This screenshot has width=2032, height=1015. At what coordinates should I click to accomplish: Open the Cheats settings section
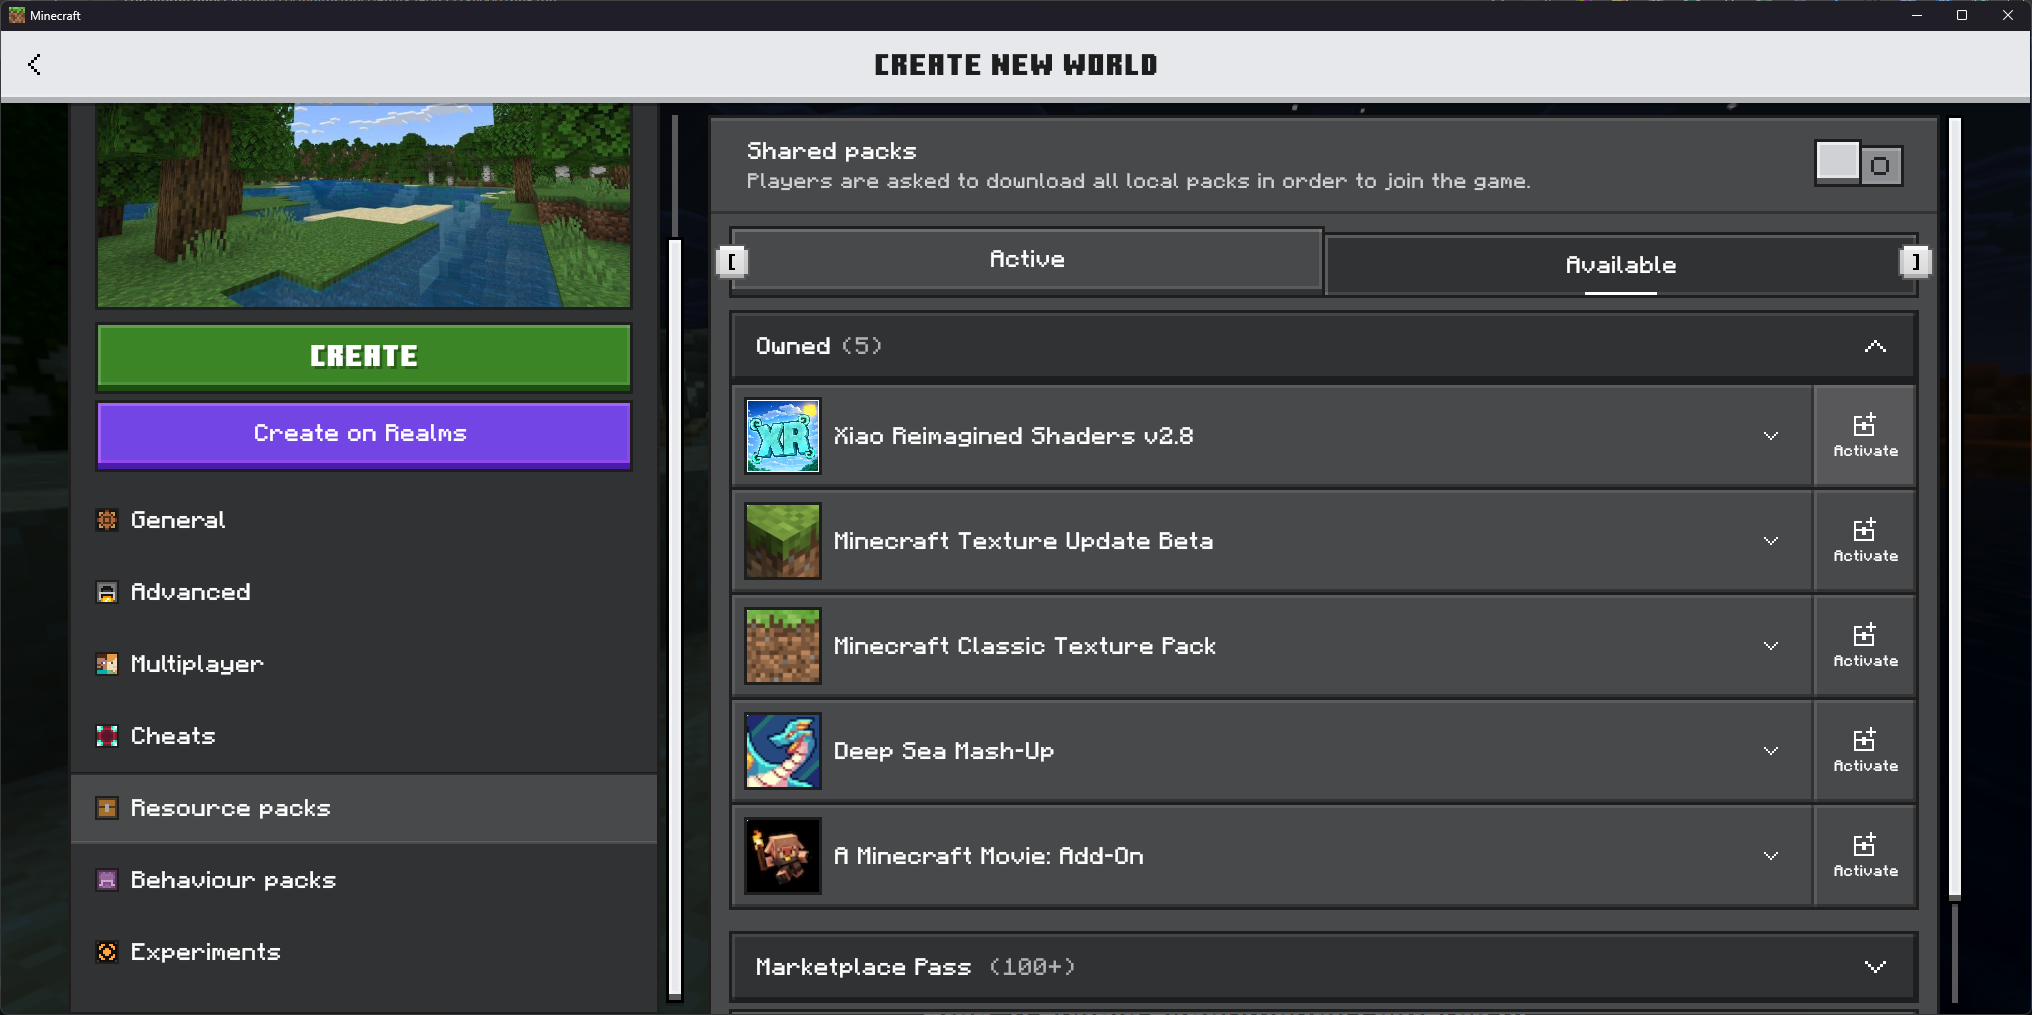click(x=364, y=736)
